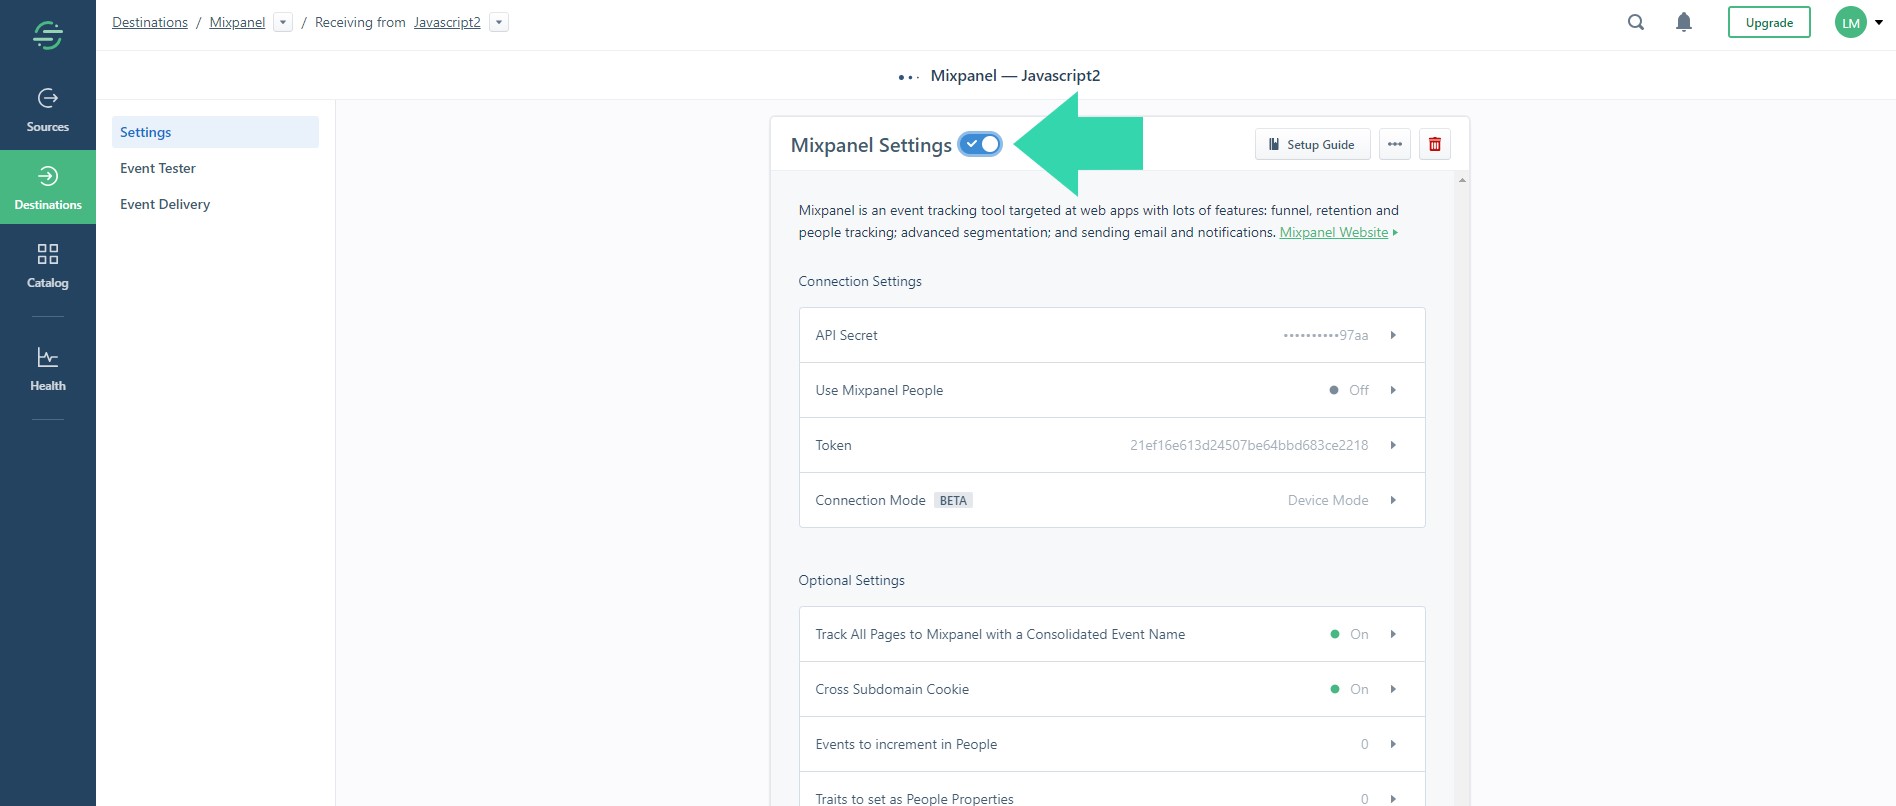Select the Event Tester tab
This screenshot has height=806, width=1896.
coord(158,168)
